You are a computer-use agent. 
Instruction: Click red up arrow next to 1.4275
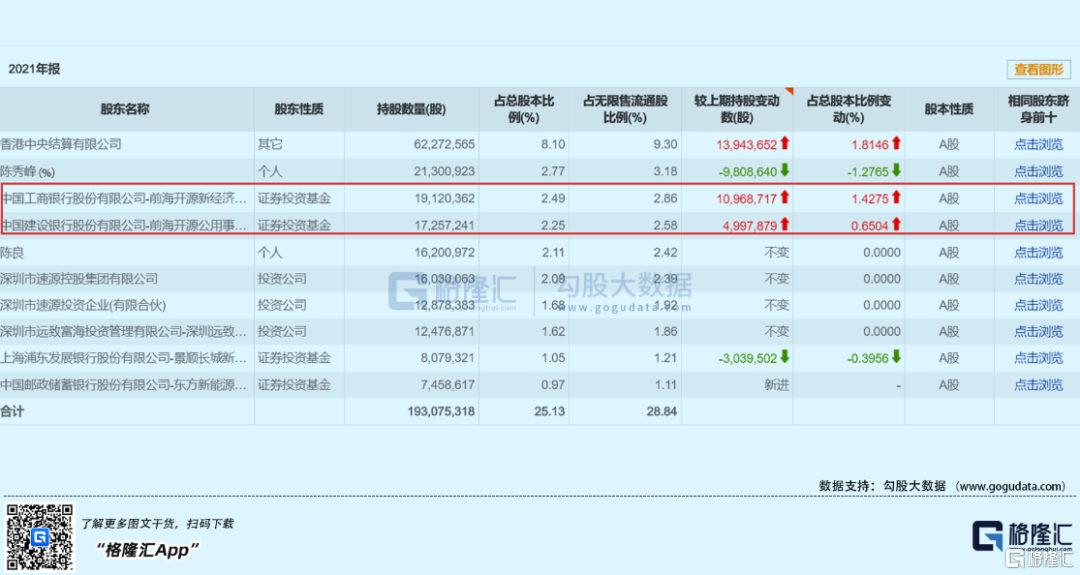point(896,197)
